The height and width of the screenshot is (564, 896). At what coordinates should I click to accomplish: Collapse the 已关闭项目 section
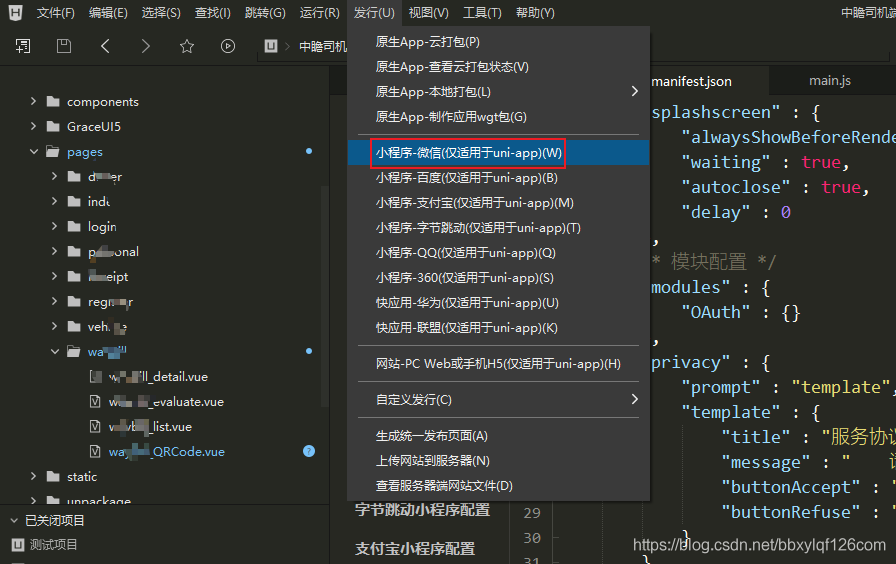(x=14, y=521)
